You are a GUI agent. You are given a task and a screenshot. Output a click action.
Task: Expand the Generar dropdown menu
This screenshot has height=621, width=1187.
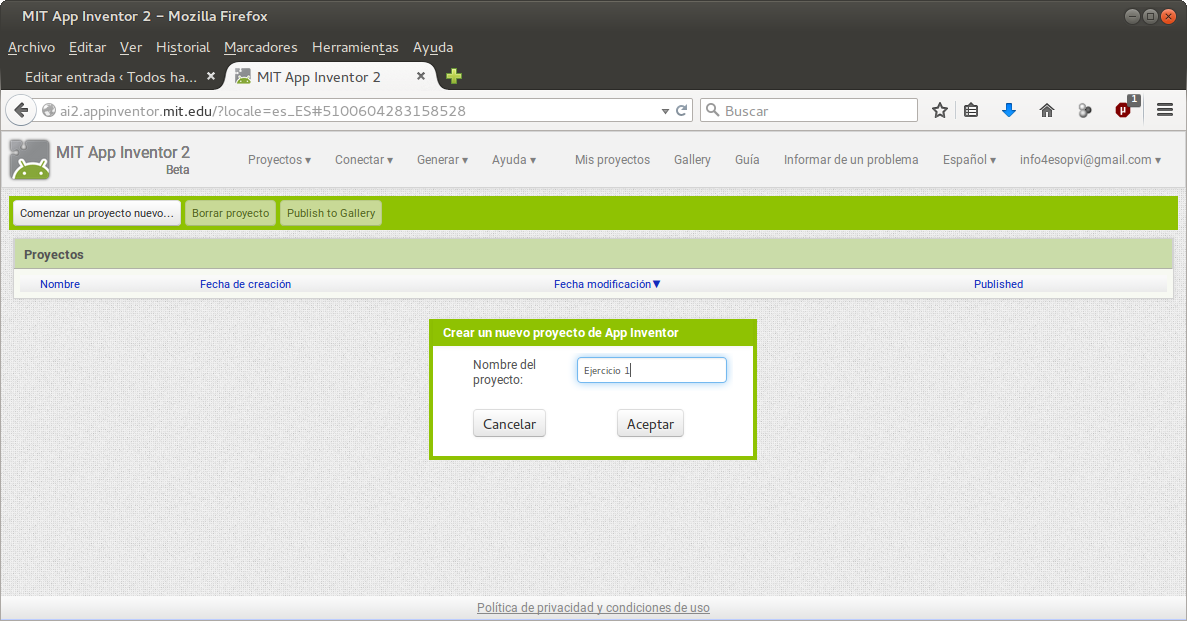click(x=443, y=160)
